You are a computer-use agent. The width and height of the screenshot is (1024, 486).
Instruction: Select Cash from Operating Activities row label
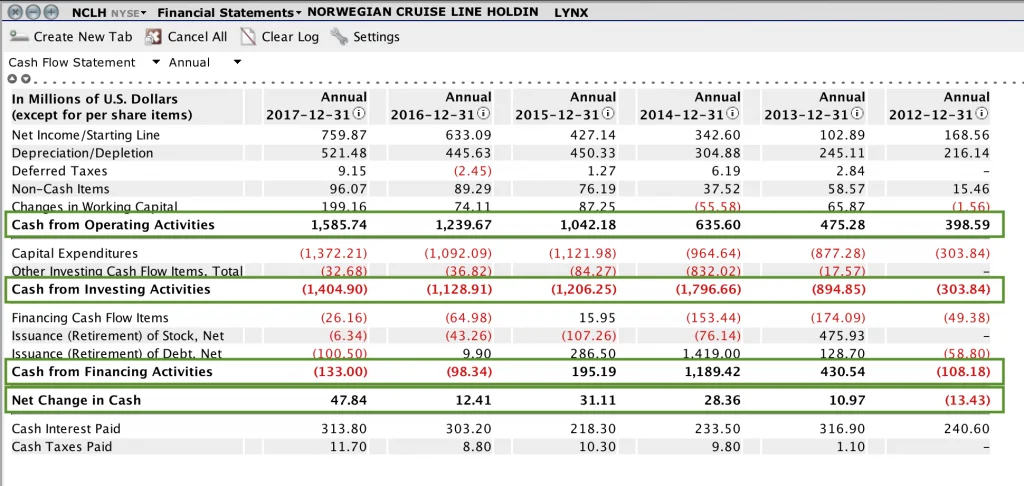tap(113, 225)
